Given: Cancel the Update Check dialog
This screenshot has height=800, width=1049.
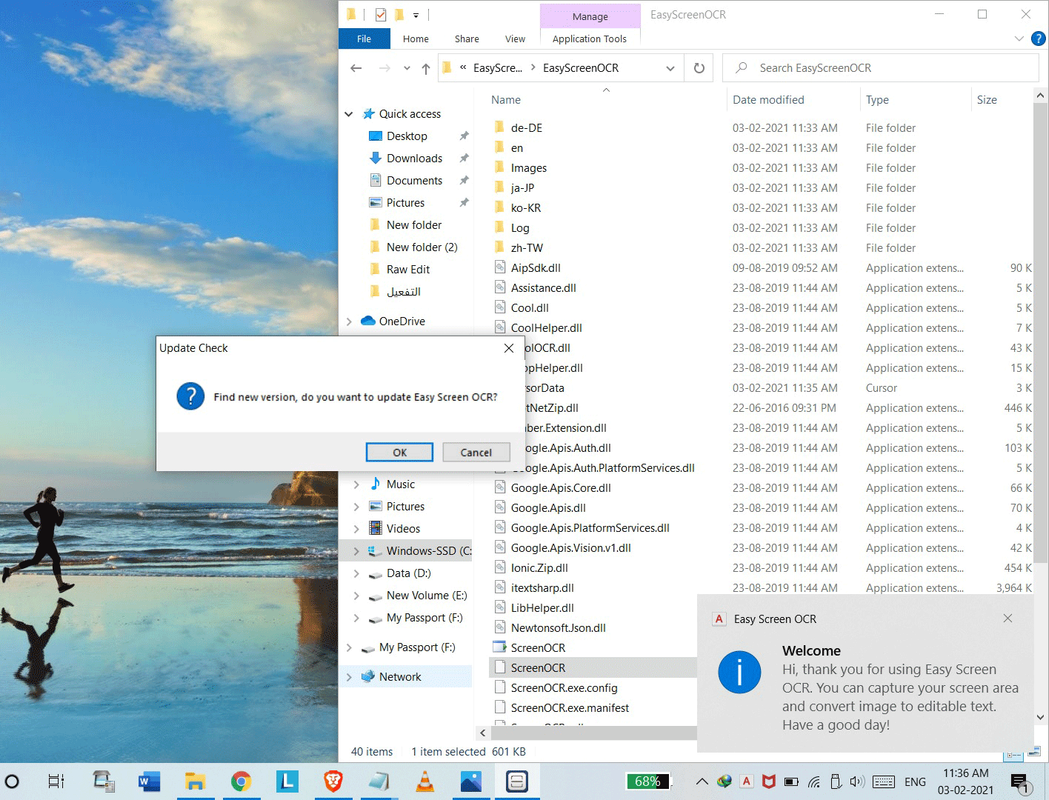Looking at the screenshot, I should point(476,452).
